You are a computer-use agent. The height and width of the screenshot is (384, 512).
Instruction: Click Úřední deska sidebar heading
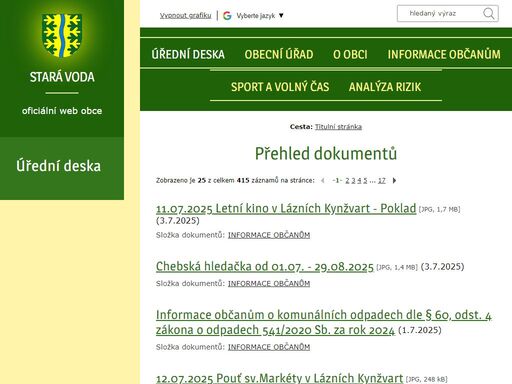tap(58, 166)
